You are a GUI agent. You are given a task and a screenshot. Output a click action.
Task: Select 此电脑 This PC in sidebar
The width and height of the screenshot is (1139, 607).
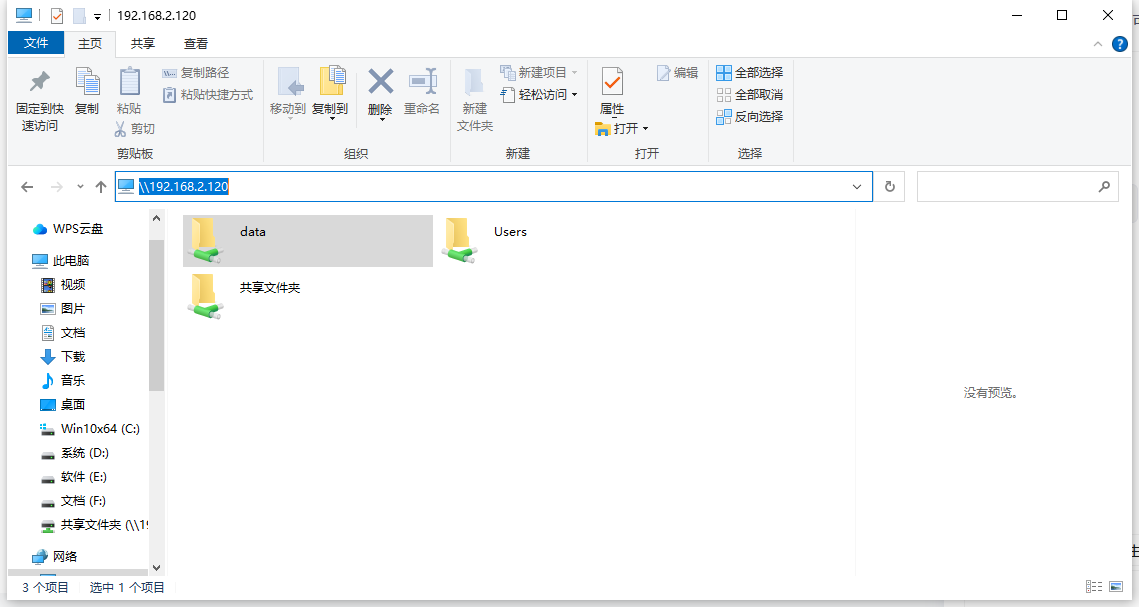point(61,260)
